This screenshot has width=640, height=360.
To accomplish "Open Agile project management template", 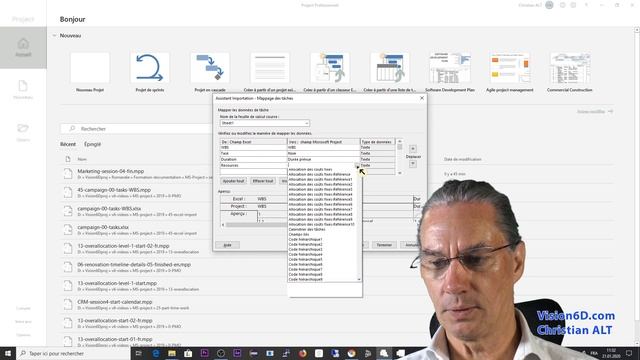I will pyautogui.click(x=510, y=68).
